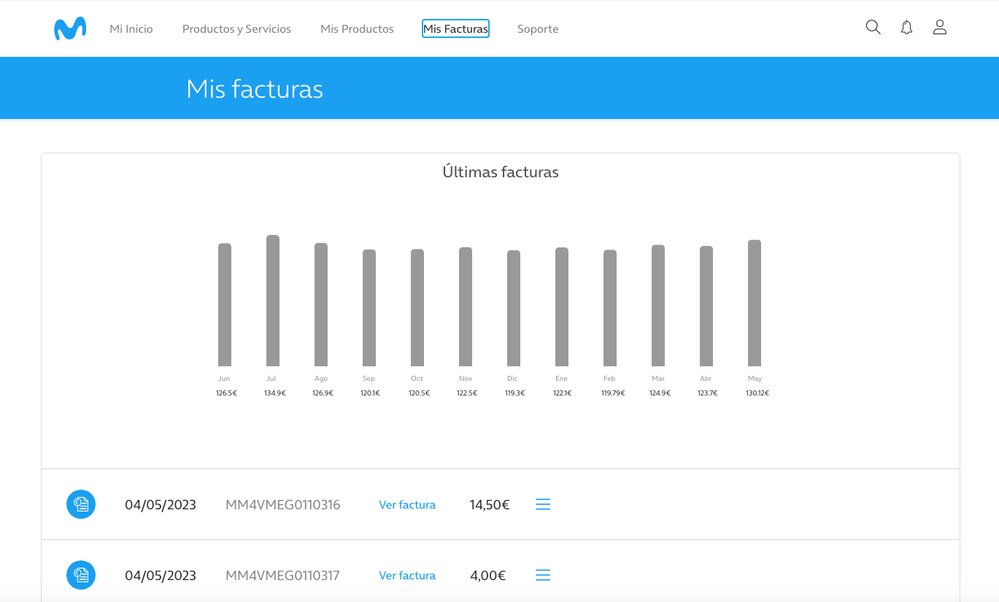Open the Soporte section

click(538, 29)
